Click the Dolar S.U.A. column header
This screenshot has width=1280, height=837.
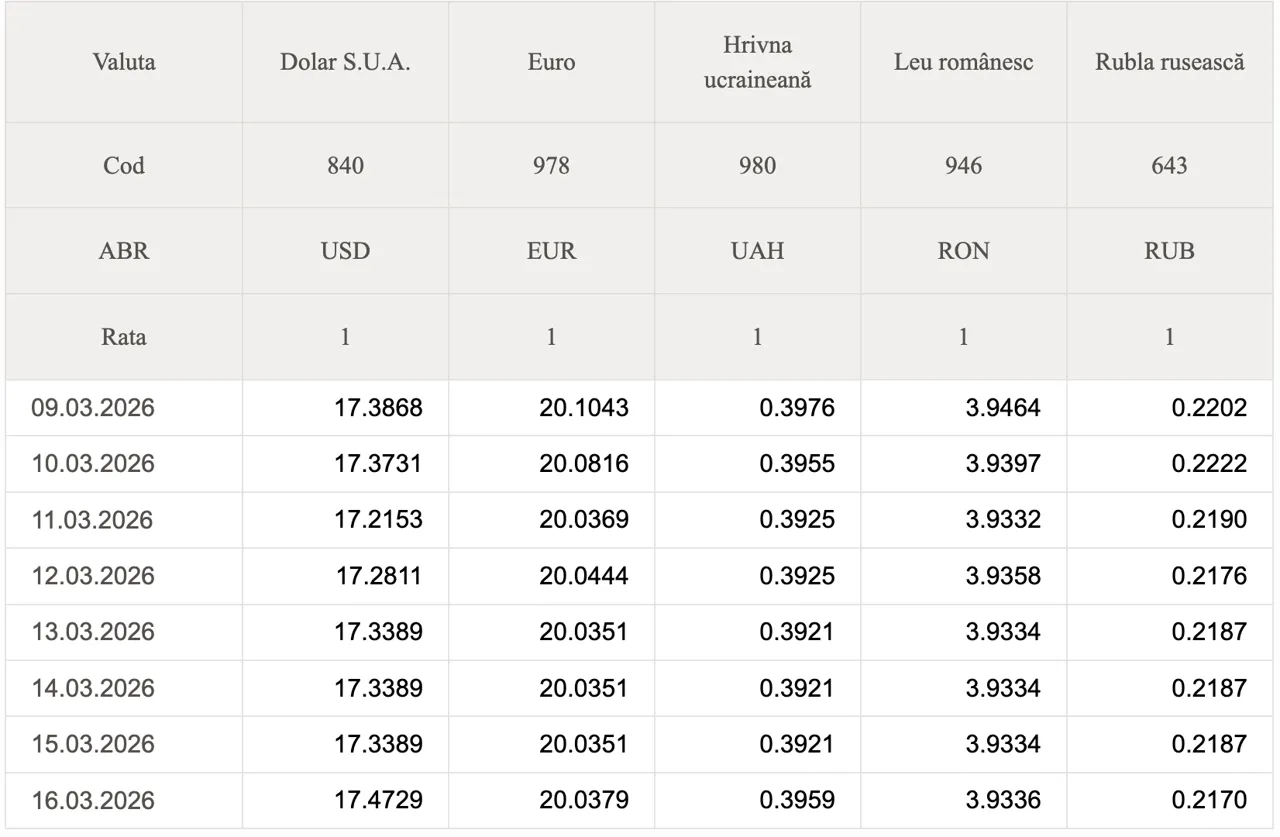tap(345, 62)
